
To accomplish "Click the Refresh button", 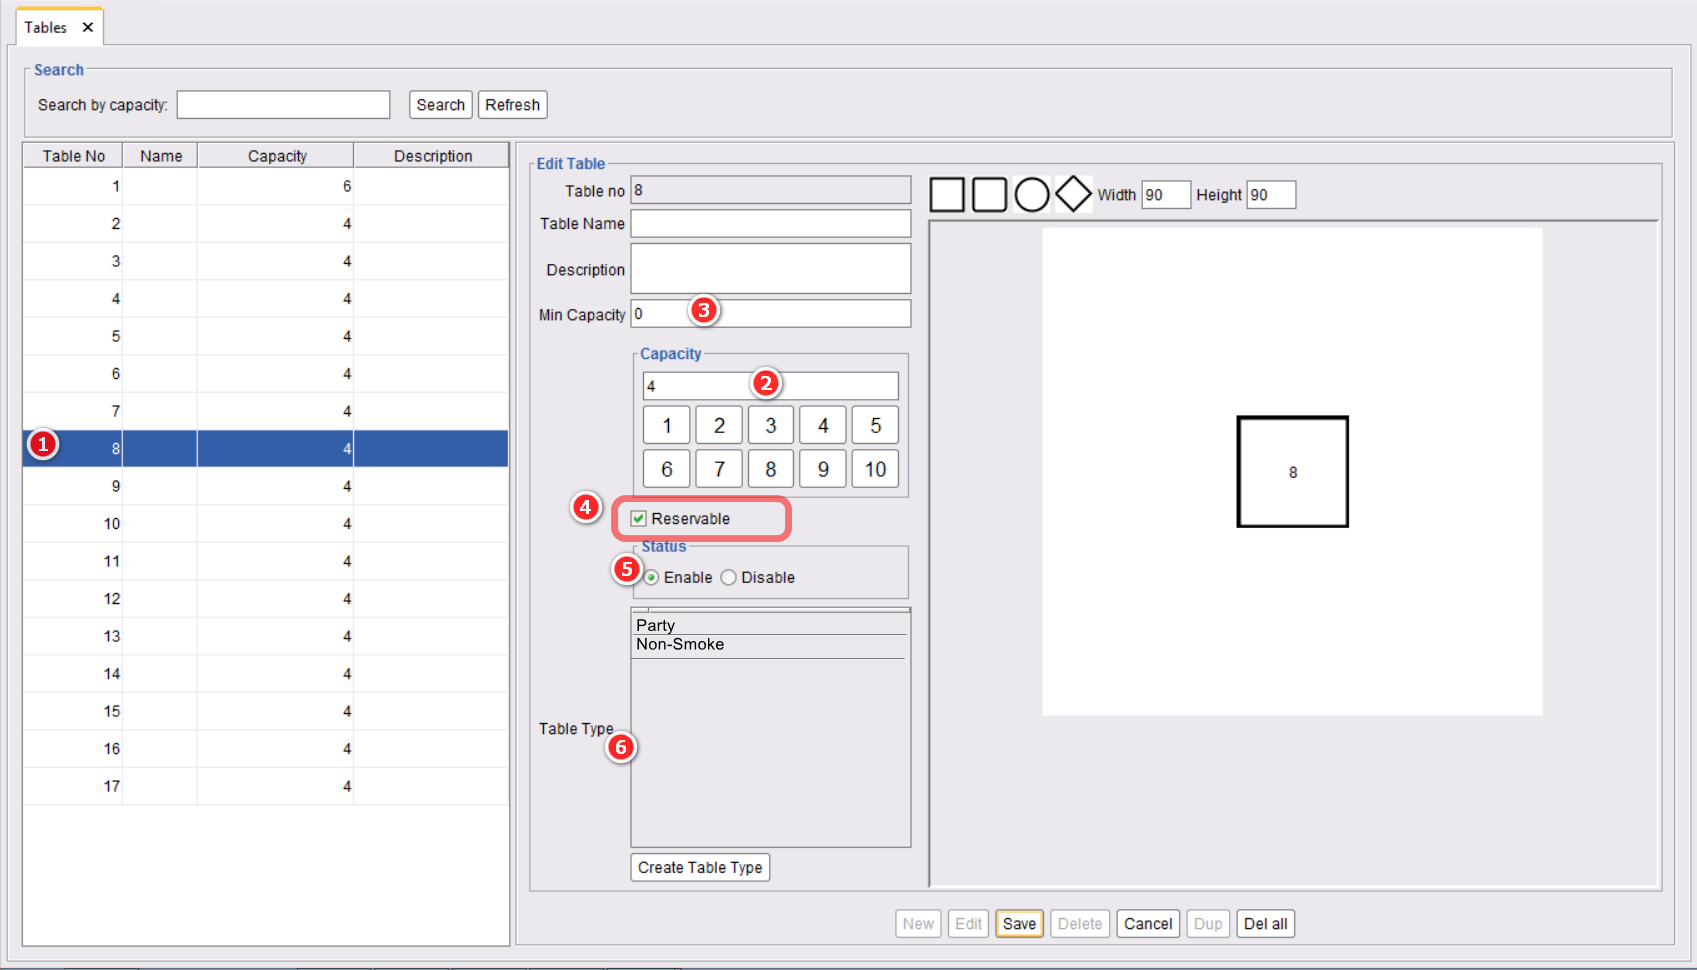I will [x=513, y=104].
